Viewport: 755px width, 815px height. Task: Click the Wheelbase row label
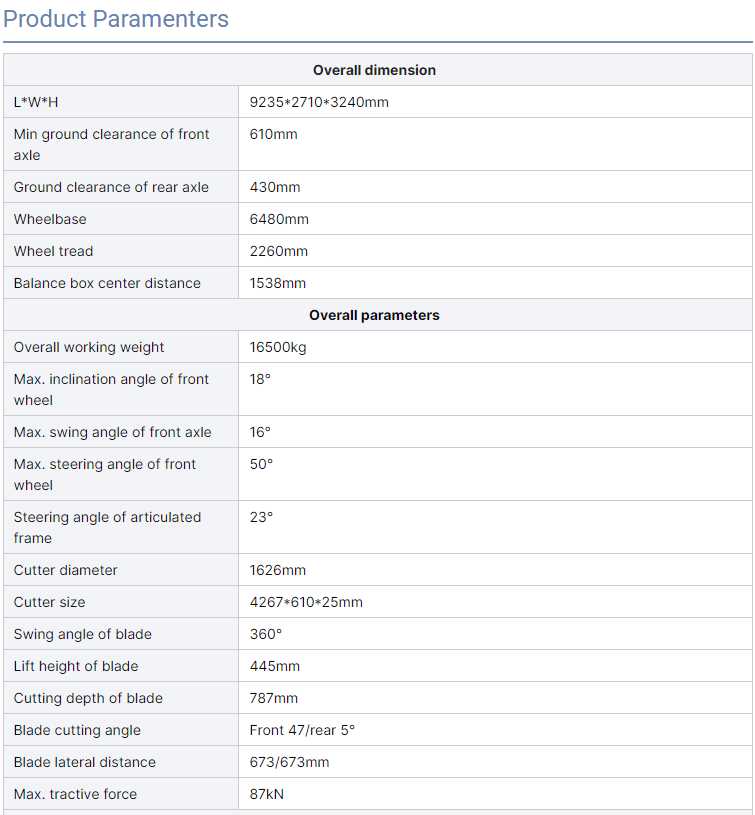[50, 219]
